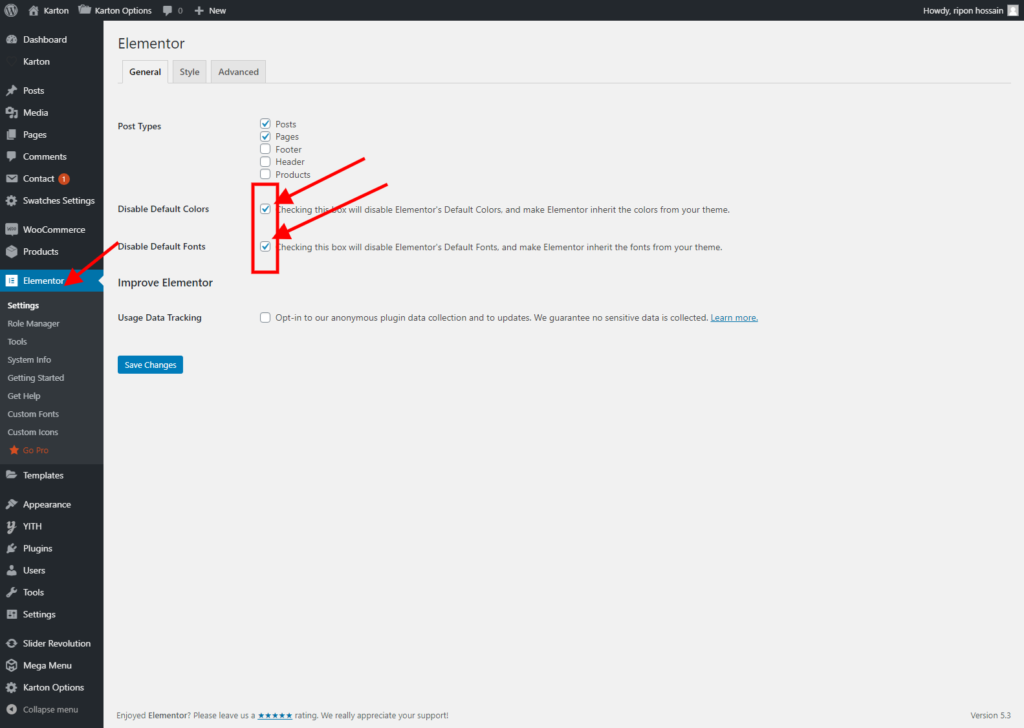Click the Karton Options gear icon in sidebar
This screenshot has width=1024, height=728.
click(x=11, y=688)
